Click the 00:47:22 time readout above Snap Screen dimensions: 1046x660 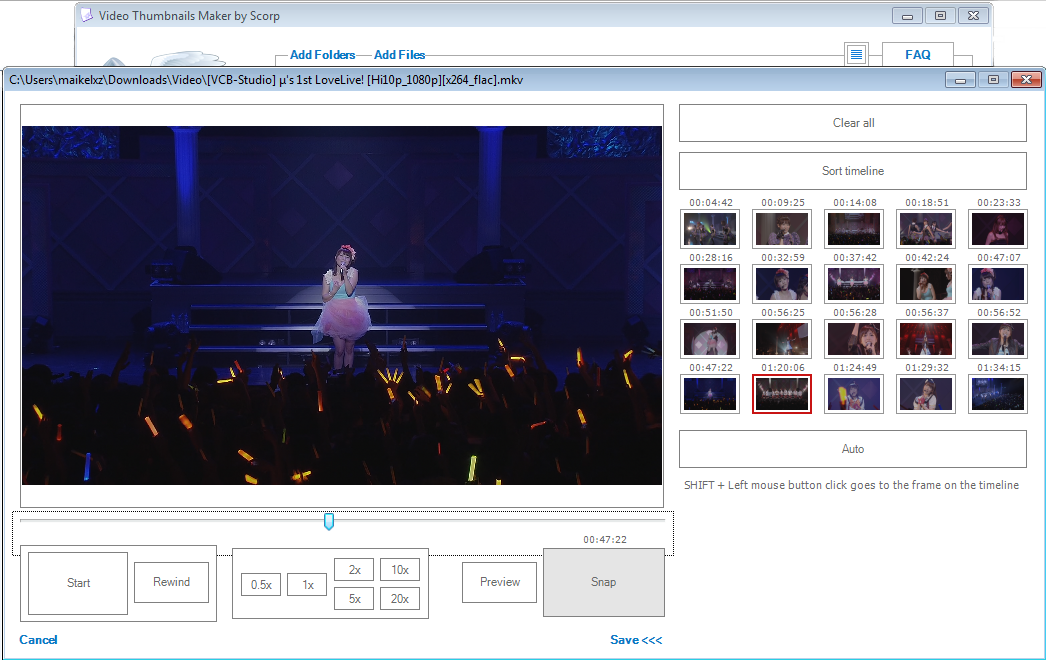(x=604, y=539)
